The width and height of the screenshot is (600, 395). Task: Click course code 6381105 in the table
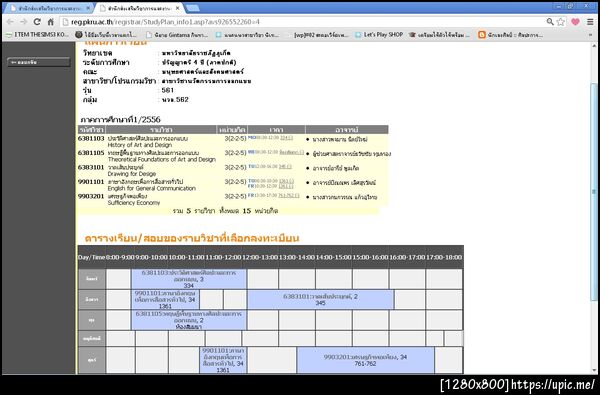pyautogui.click(x=91, y=153)
